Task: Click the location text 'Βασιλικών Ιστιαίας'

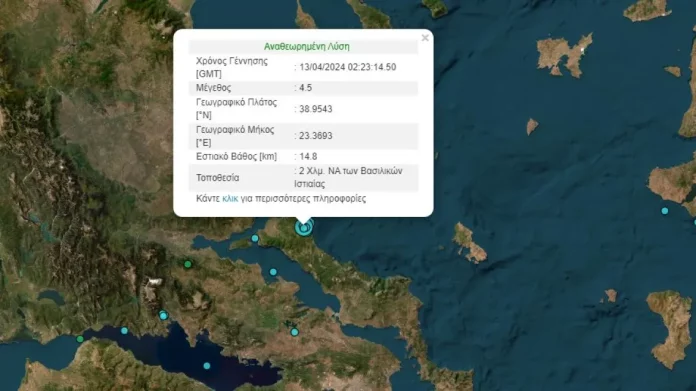Action: point(348,178)
